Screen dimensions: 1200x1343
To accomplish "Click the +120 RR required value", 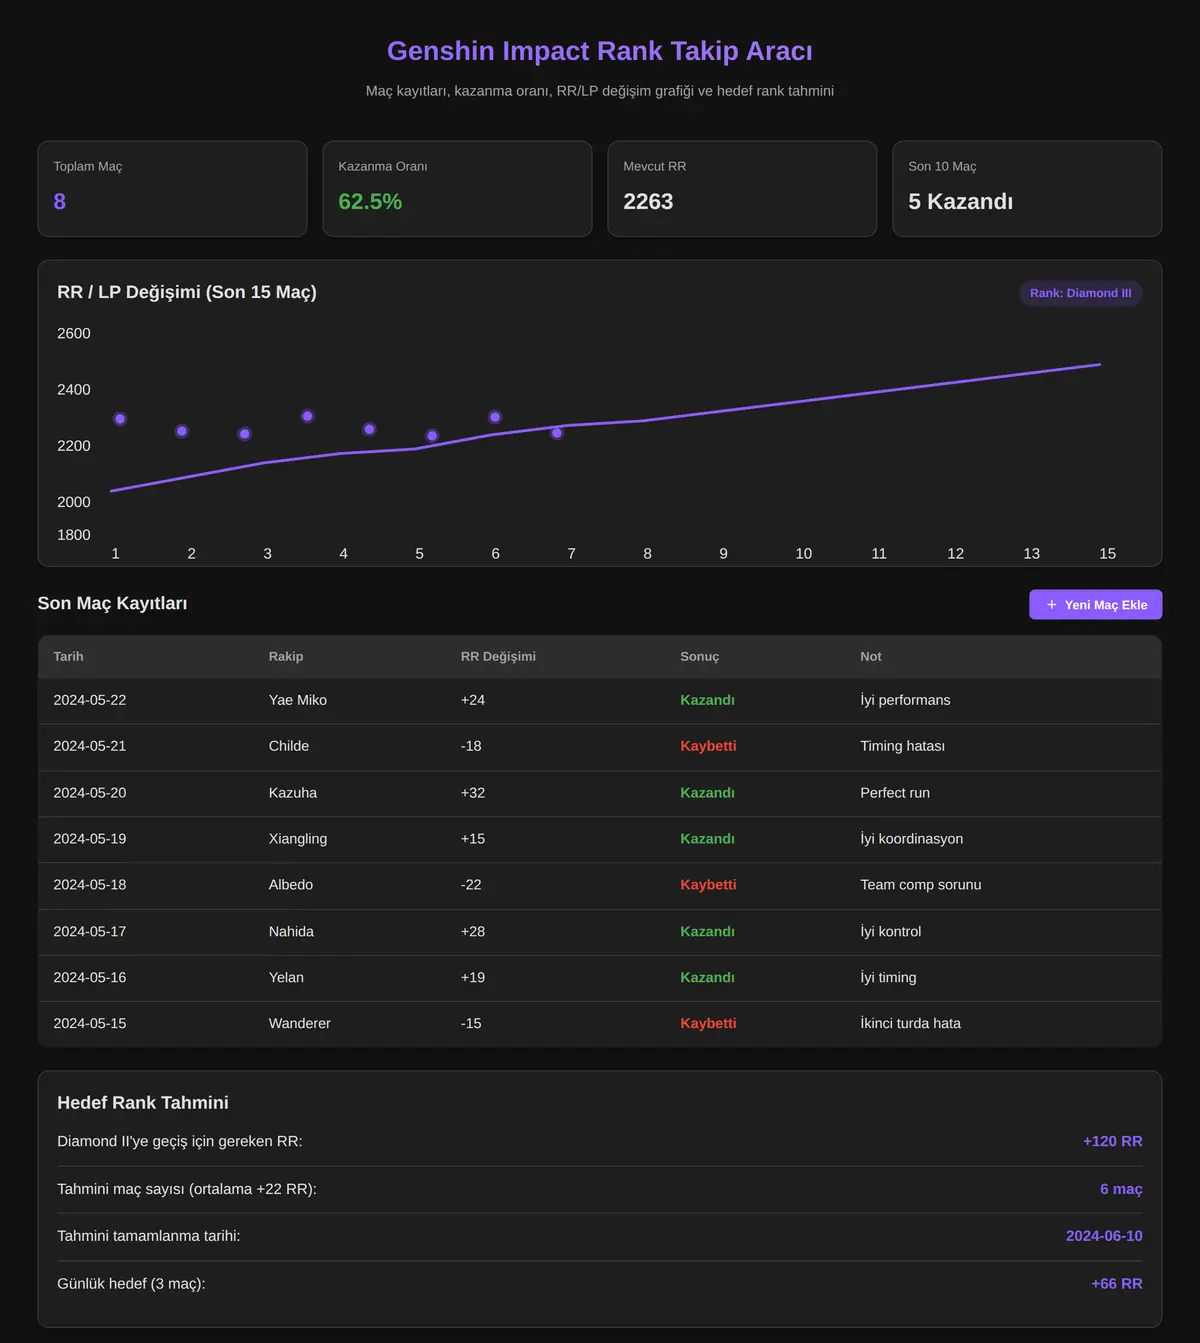I will 1112,1142.
